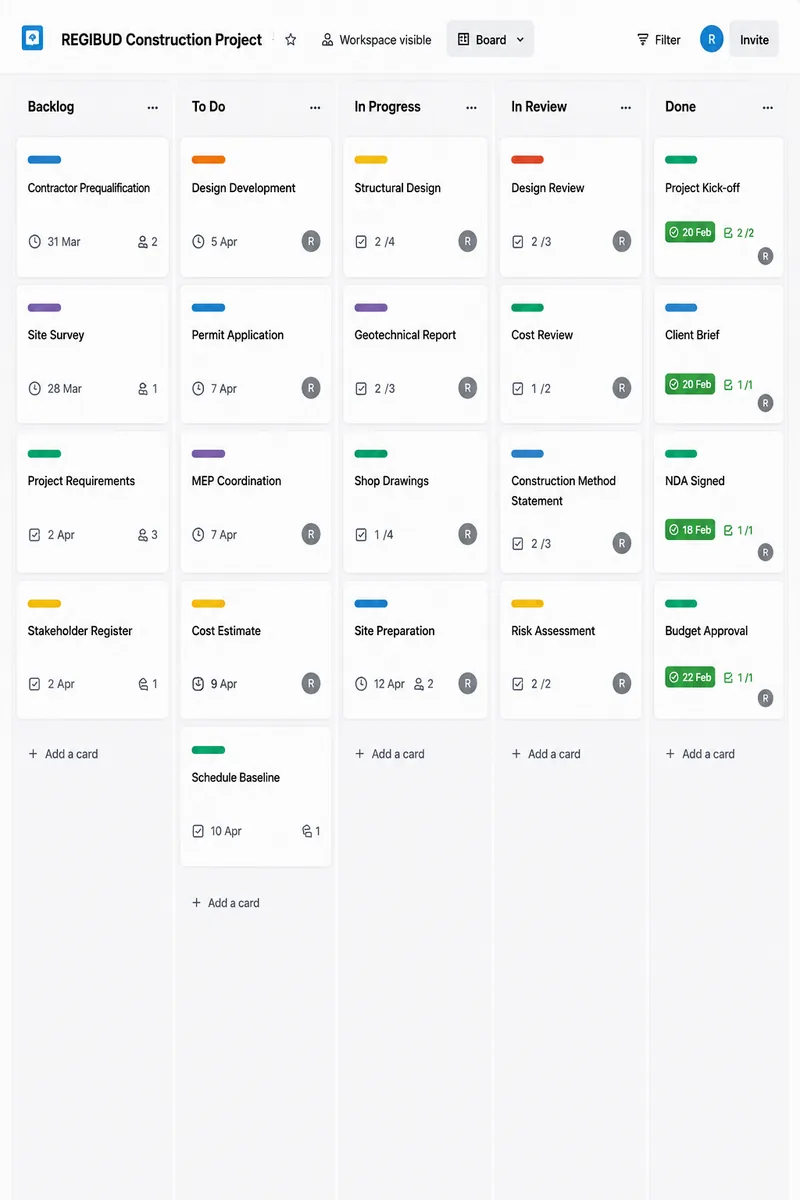Click members icon on Contractor Prequalification card

point(143,242)
